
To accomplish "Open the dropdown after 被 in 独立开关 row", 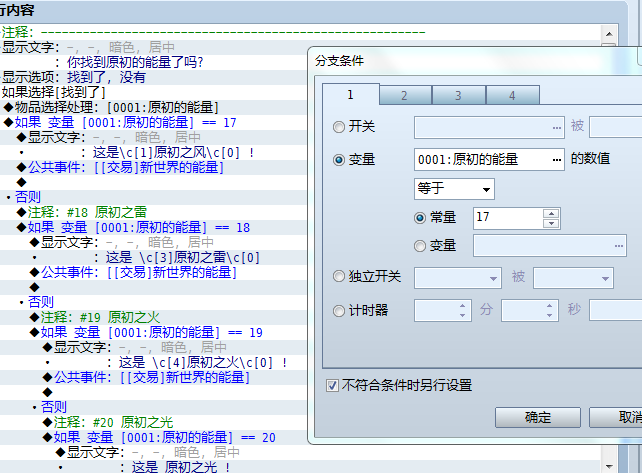I will [x=573, y=278].
